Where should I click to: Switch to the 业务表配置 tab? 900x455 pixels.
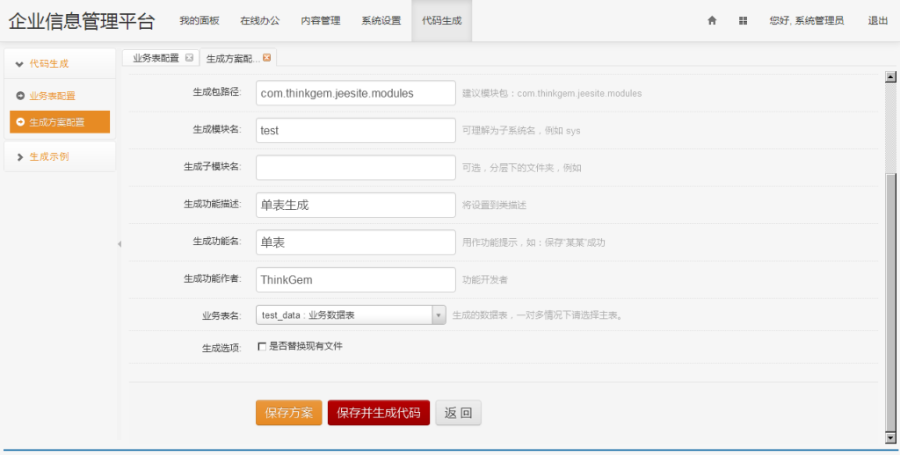click(156, 58)
